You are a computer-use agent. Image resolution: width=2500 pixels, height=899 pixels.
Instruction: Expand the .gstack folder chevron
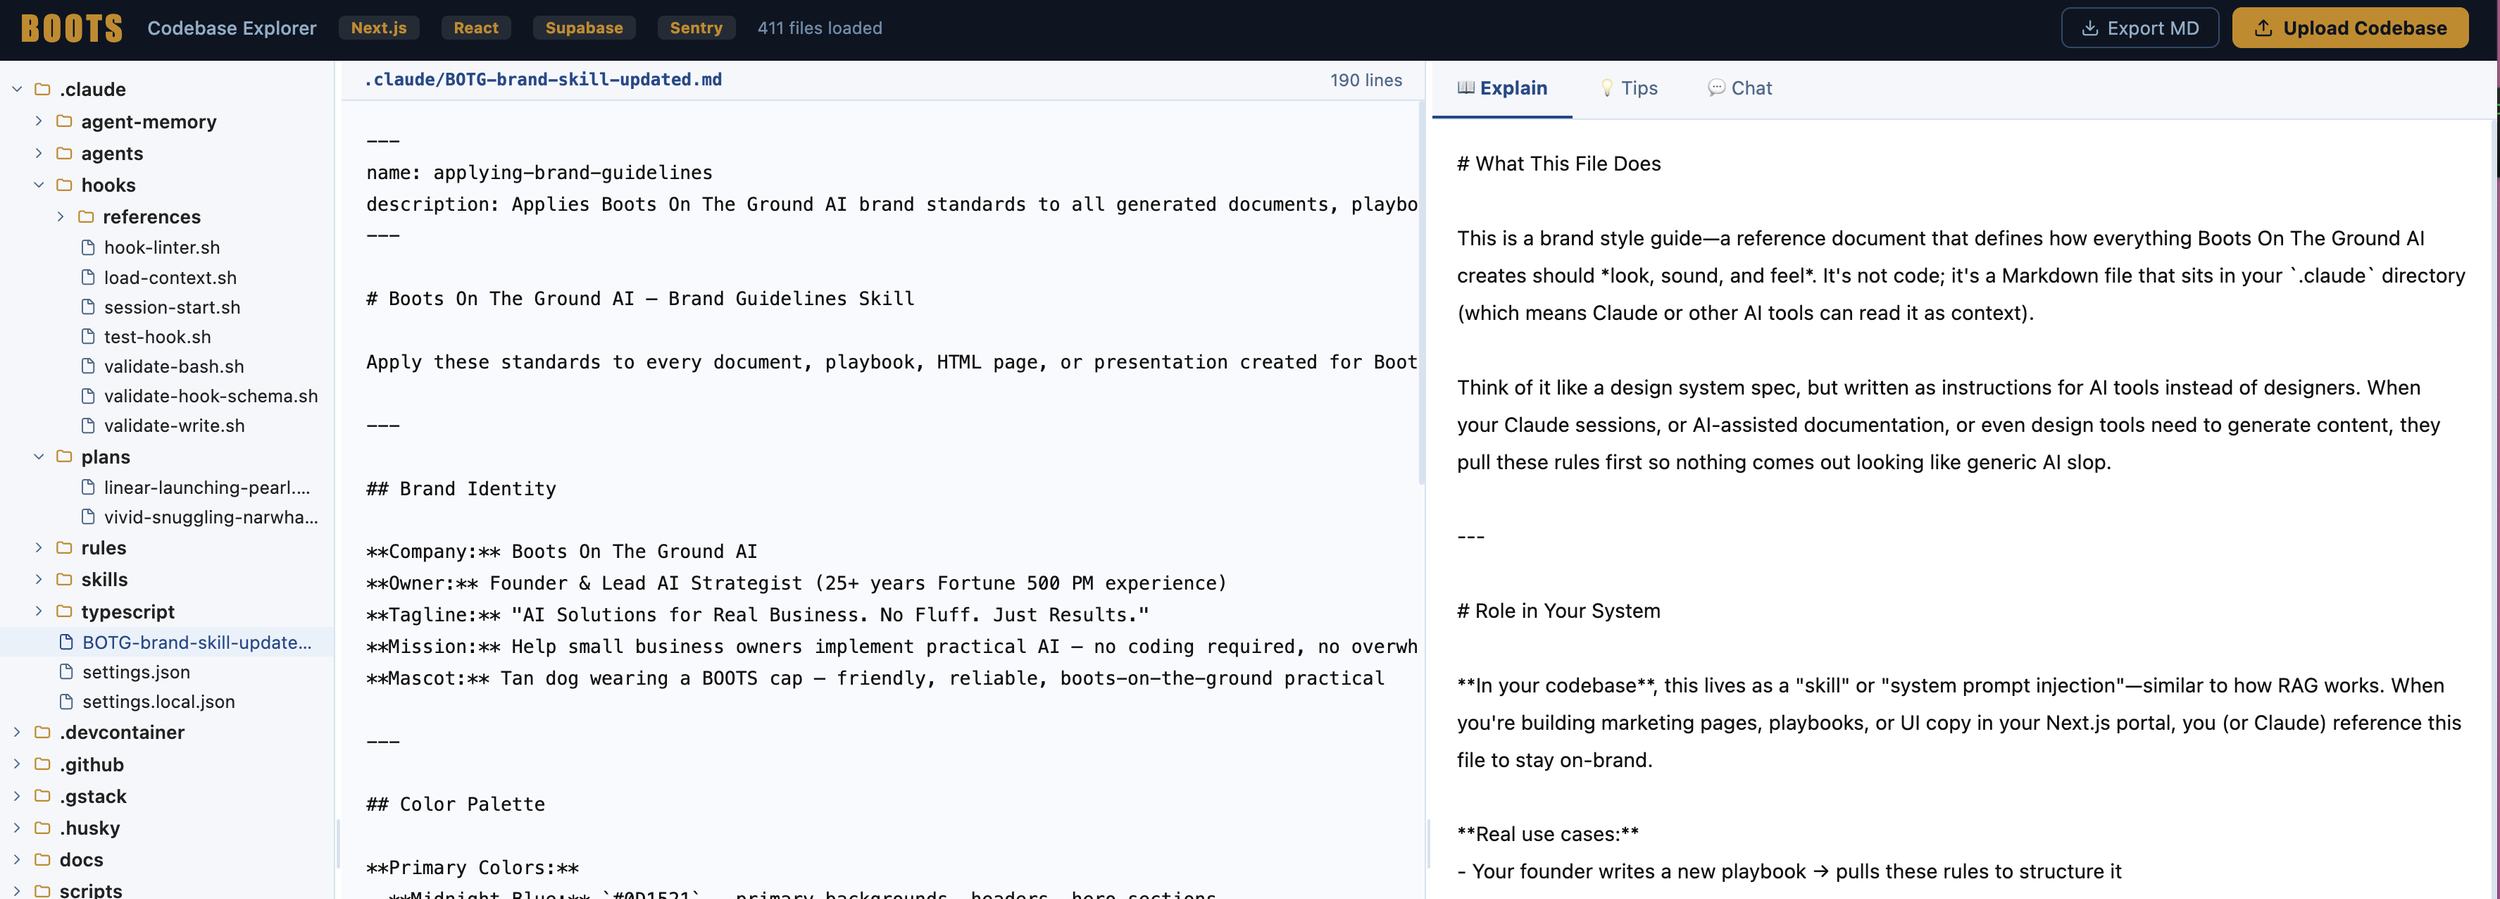17,797
